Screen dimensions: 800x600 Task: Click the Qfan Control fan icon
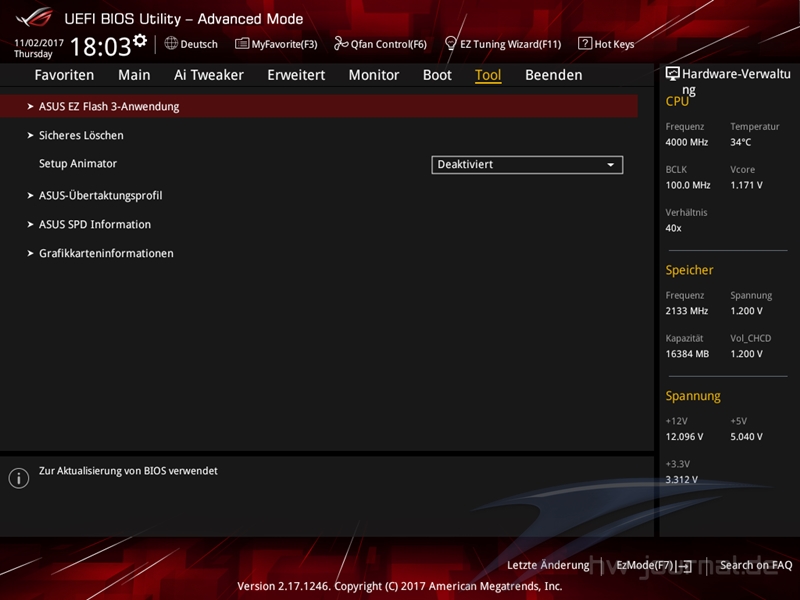click(x=341, y=43)
